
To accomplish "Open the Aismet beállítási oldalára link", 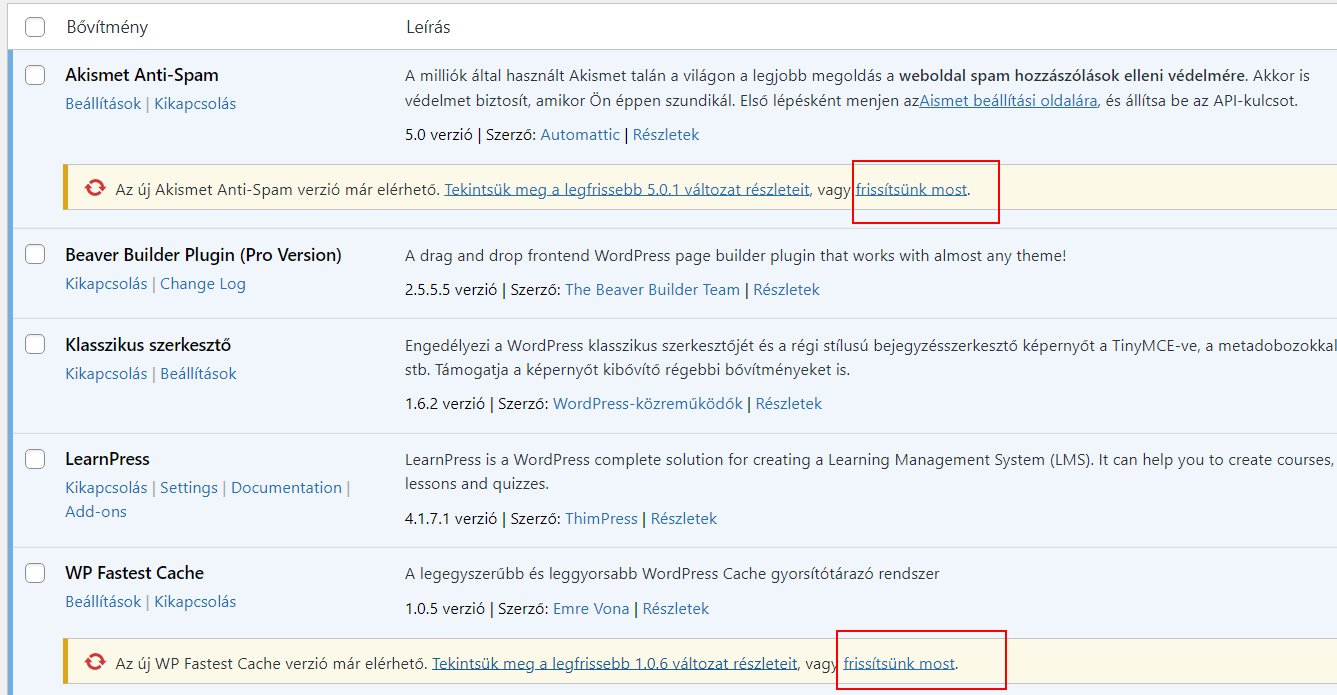I will [1008, 100].
